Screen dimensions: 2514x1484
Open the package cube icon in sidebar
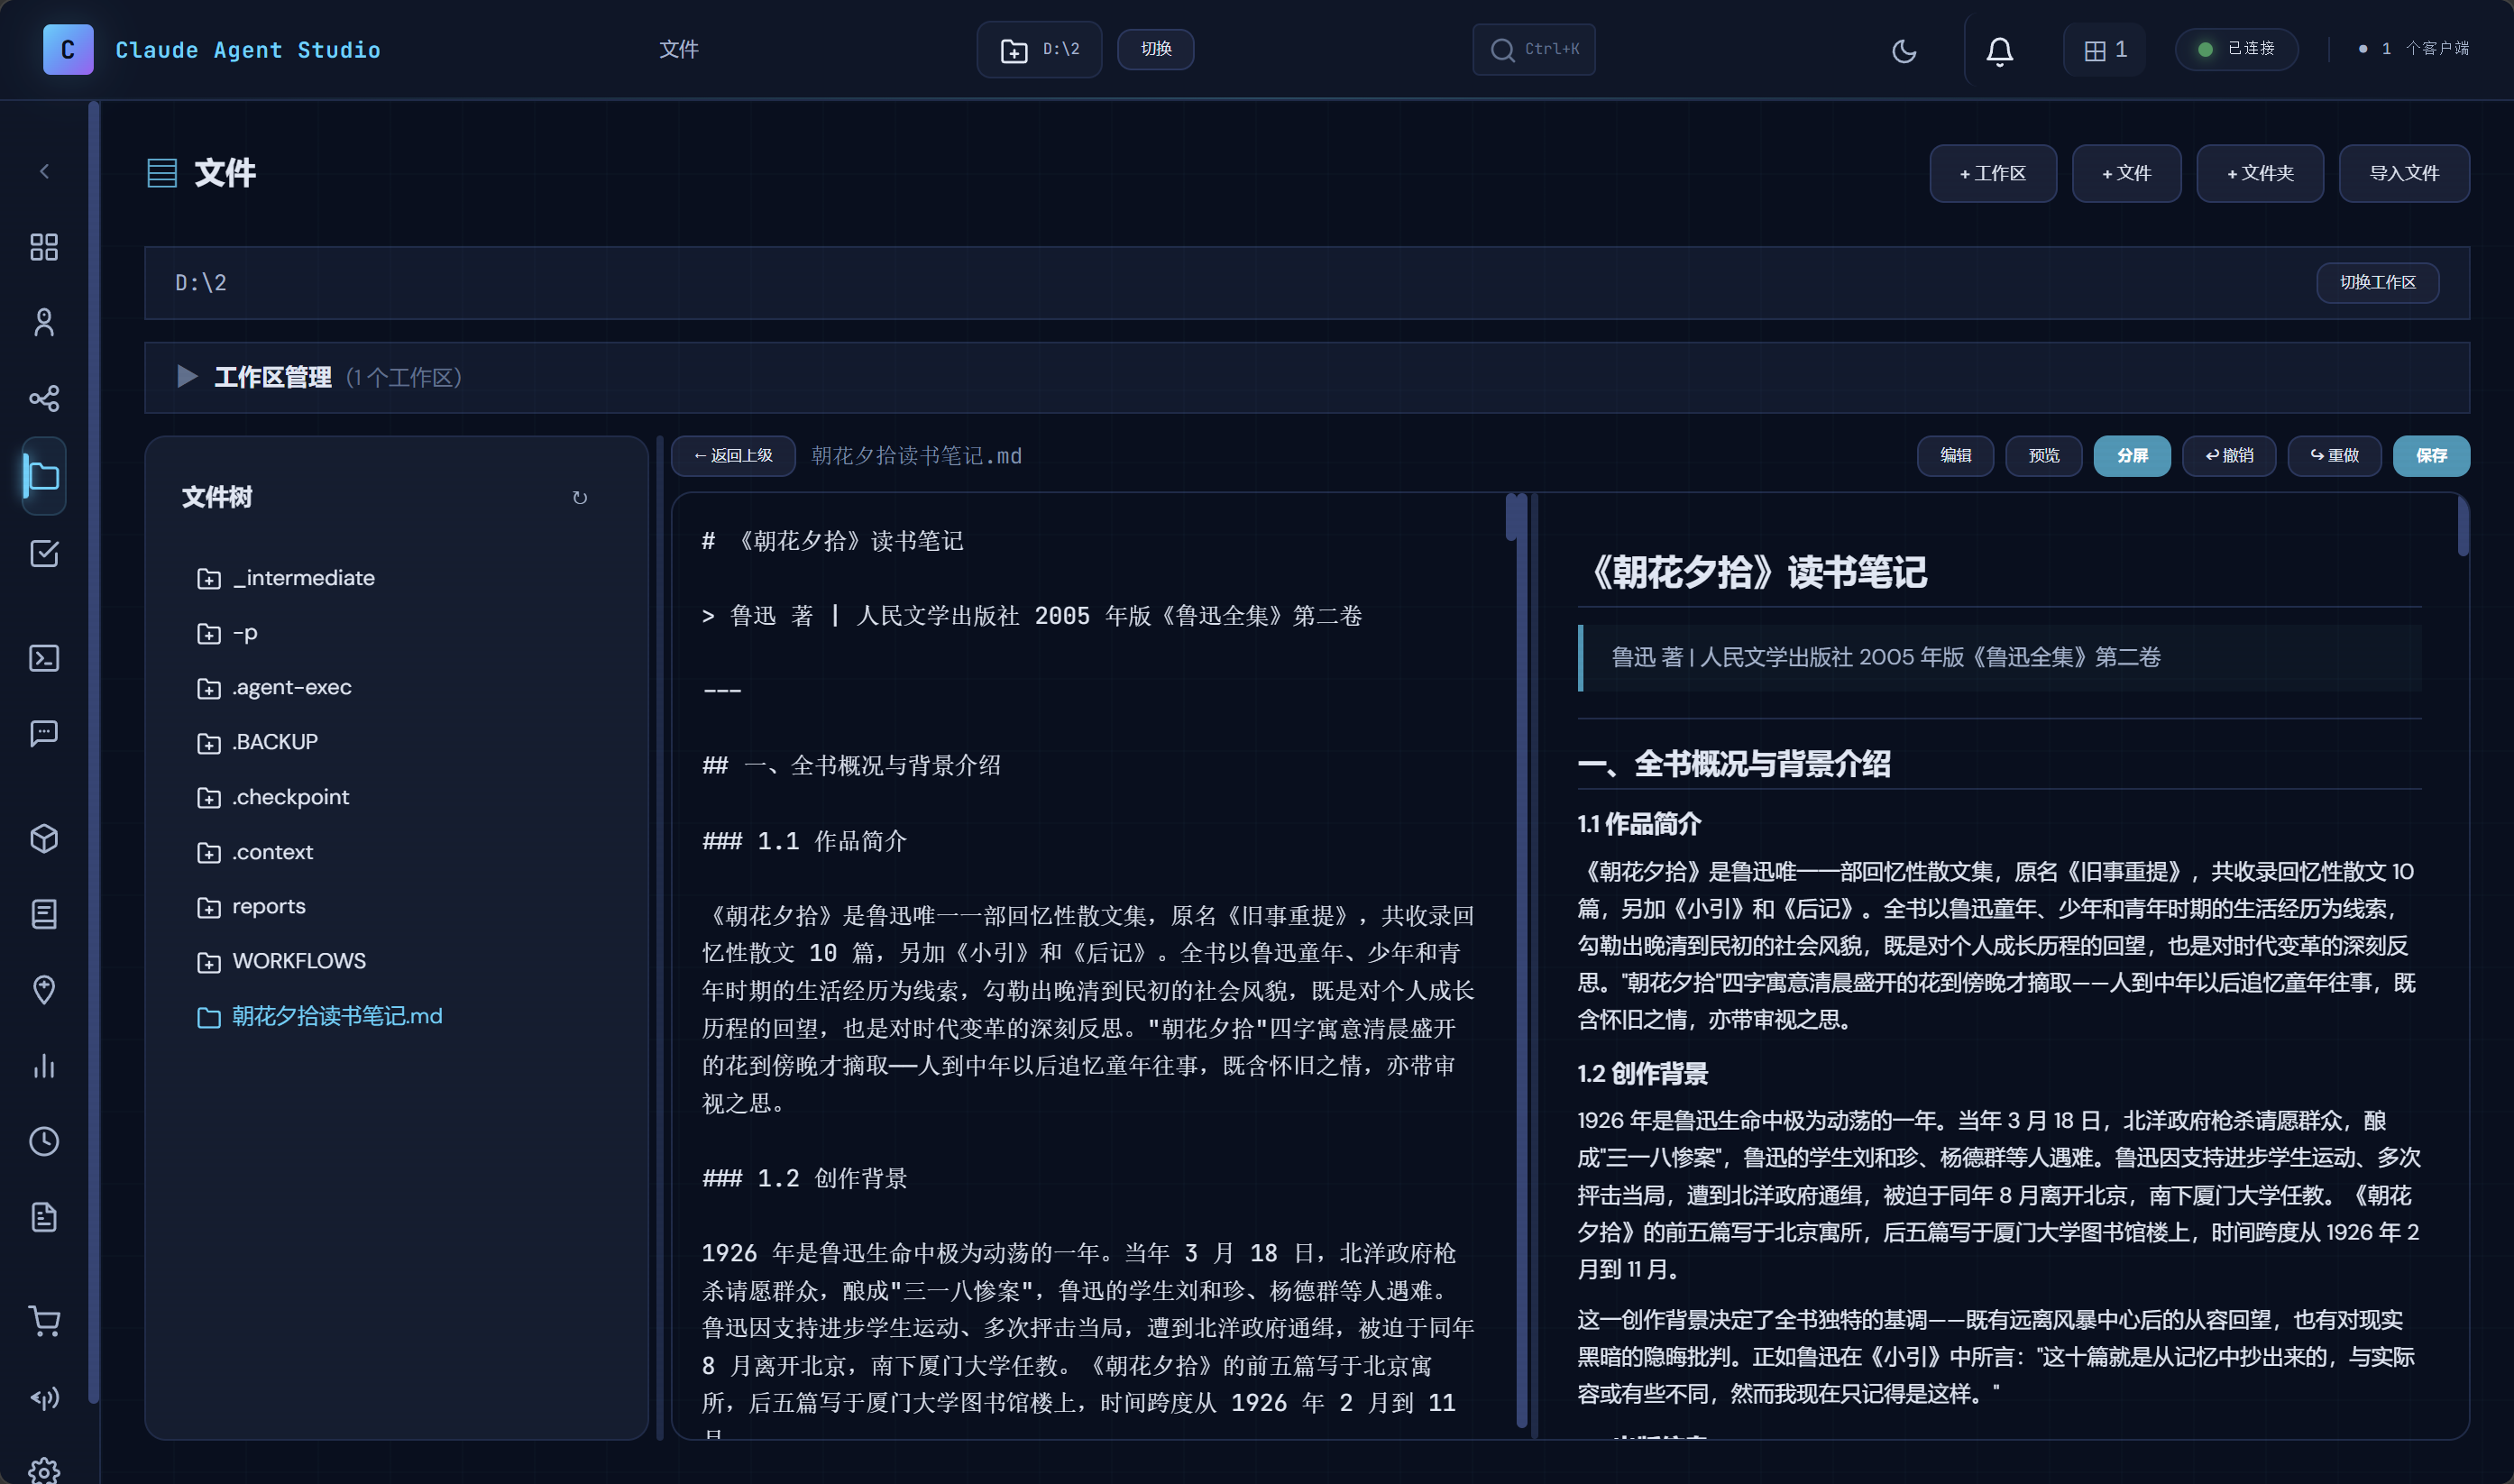coord(44,838)
